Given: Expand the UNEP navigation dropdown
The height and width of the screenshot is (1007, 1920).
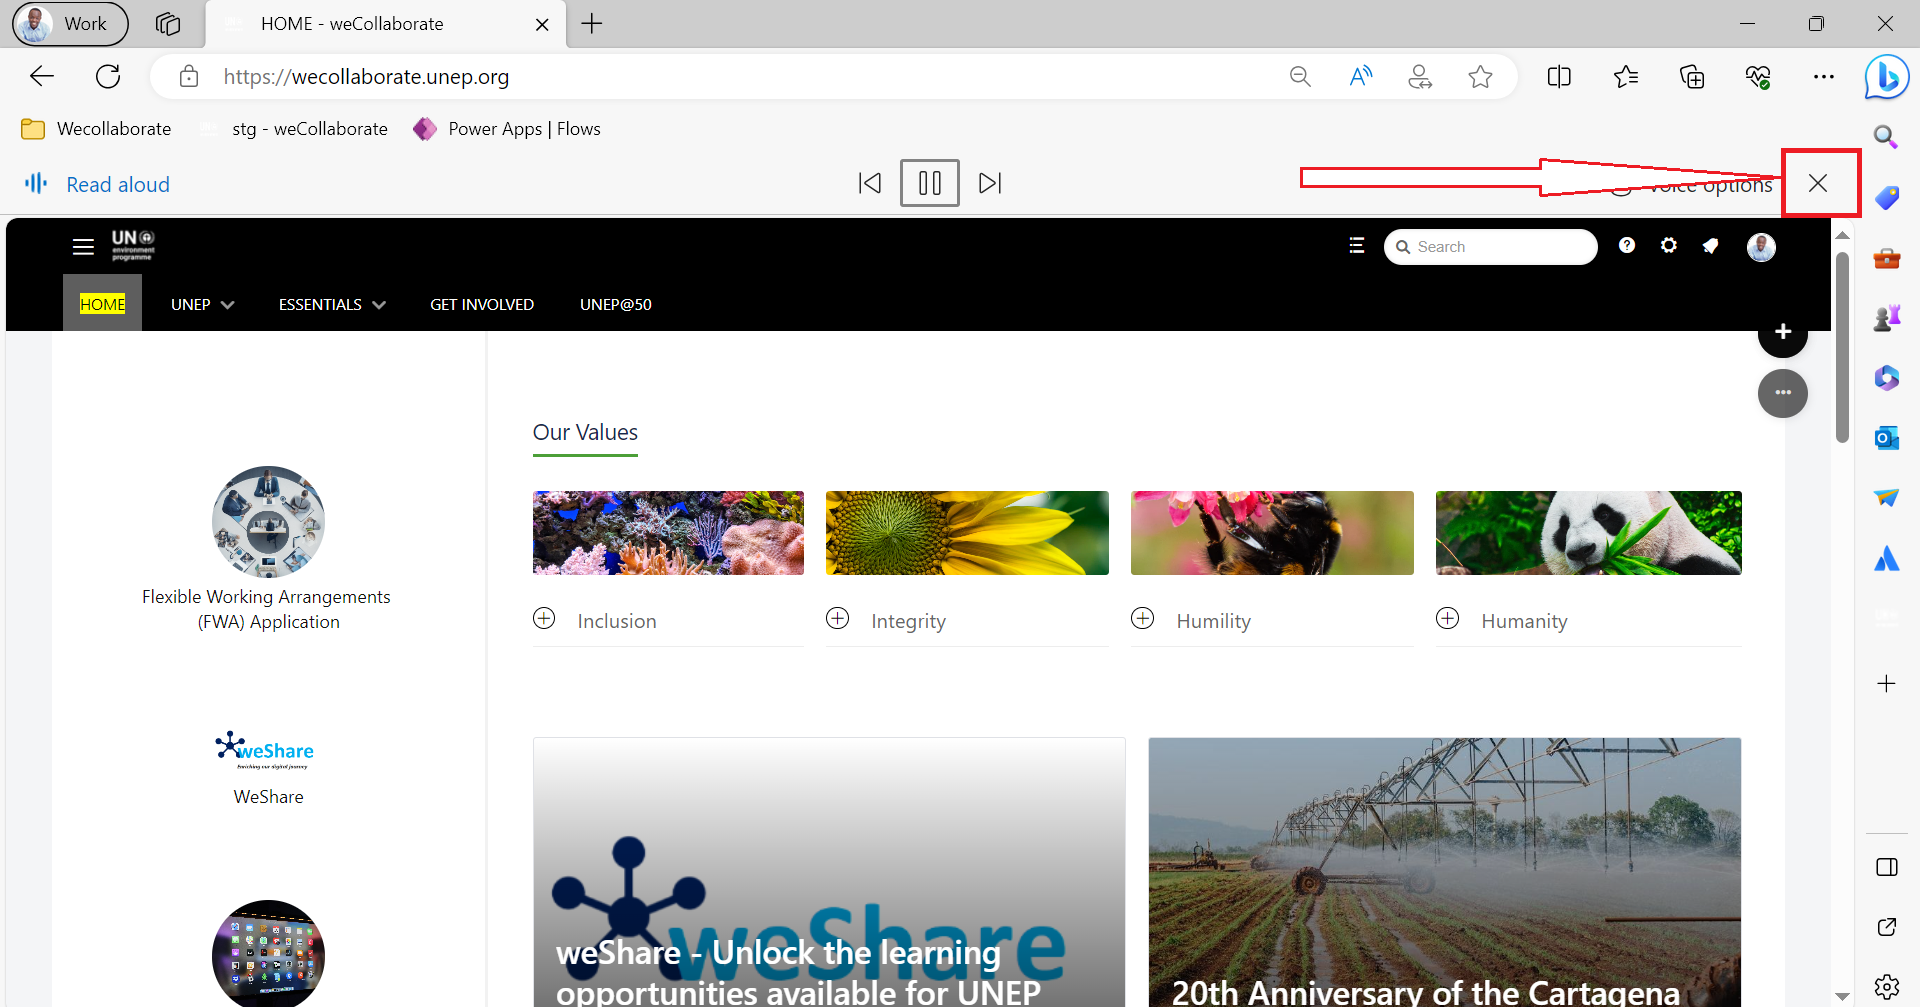Looking at the screenshot, I should [202, 304].
